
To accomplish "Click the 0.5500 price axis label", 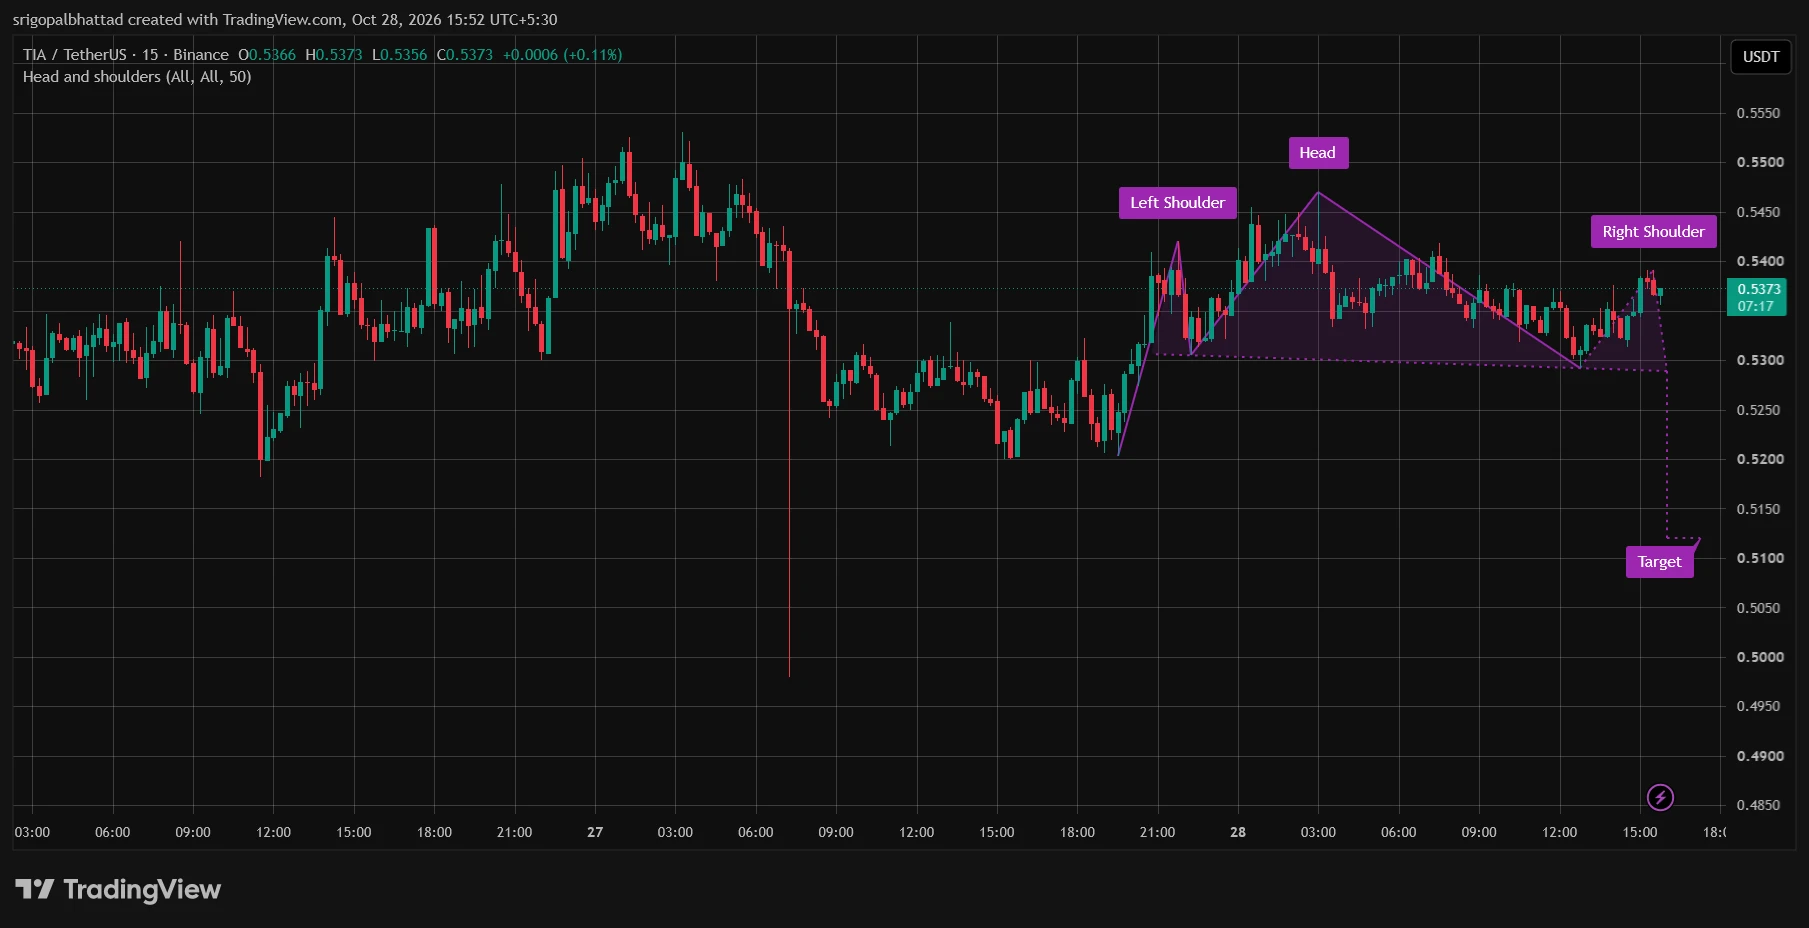I will (1759, 162).
